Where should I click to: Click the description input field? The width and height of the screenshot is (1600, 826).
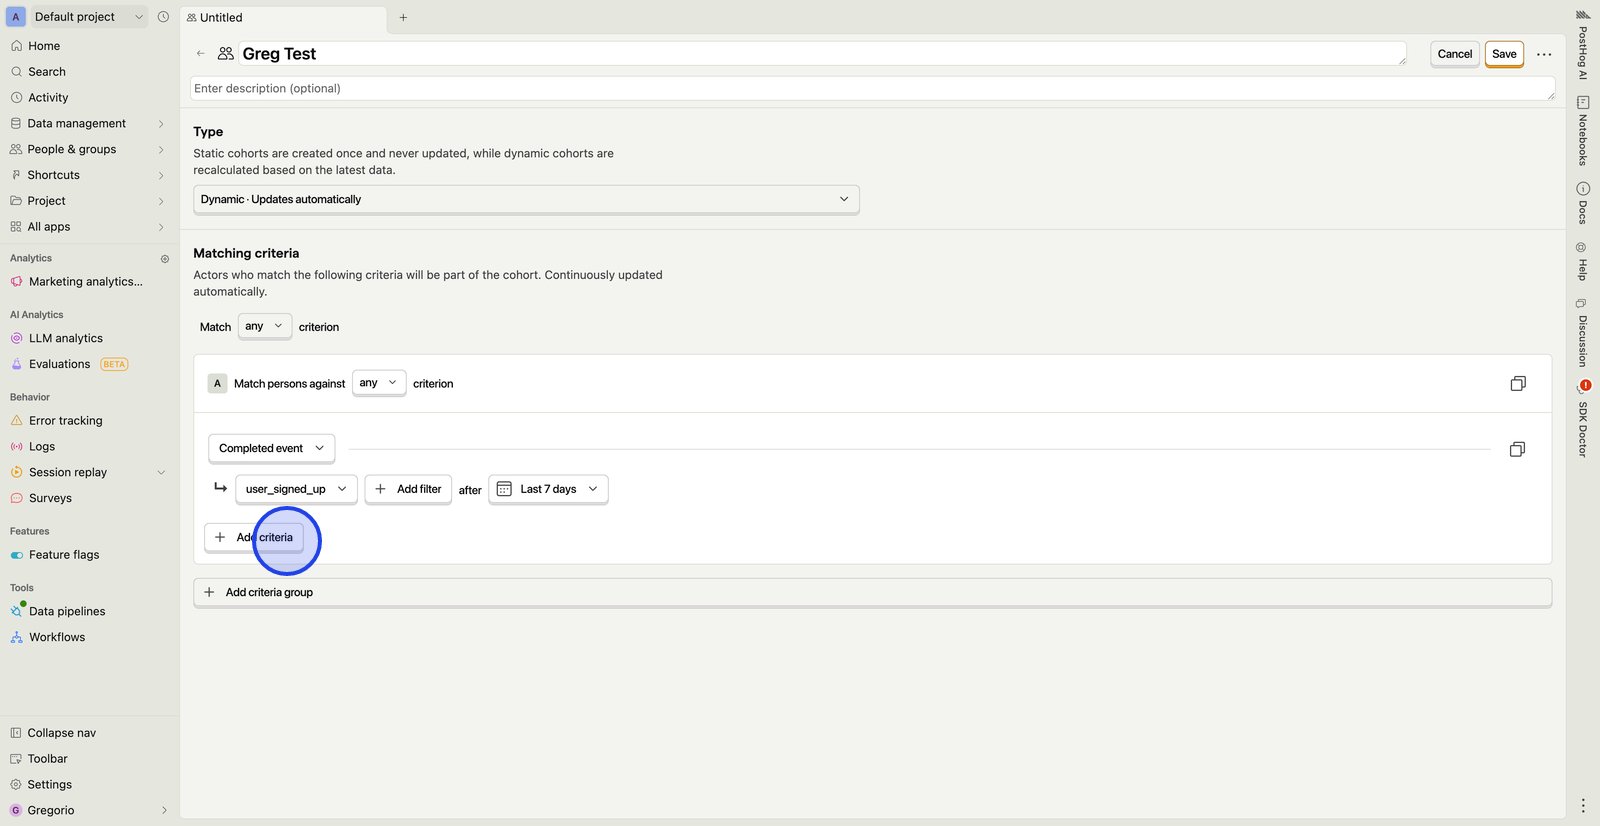pos(870,88)
